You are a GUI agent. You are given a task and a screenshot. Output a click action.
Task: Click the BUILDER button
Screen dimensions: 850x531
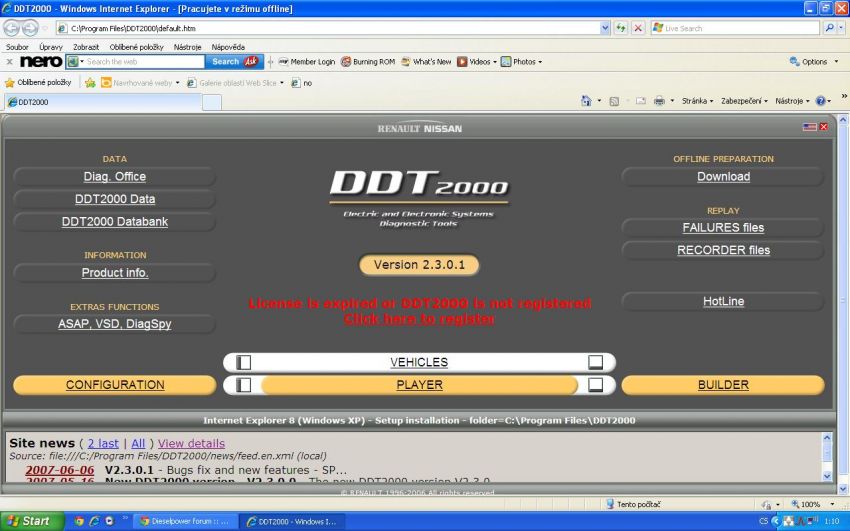point(723,385)
